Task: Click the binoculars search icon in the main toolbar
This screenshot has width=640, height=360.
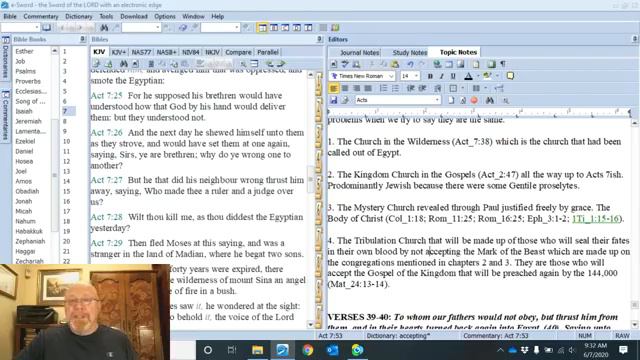Action: point(104,28)
